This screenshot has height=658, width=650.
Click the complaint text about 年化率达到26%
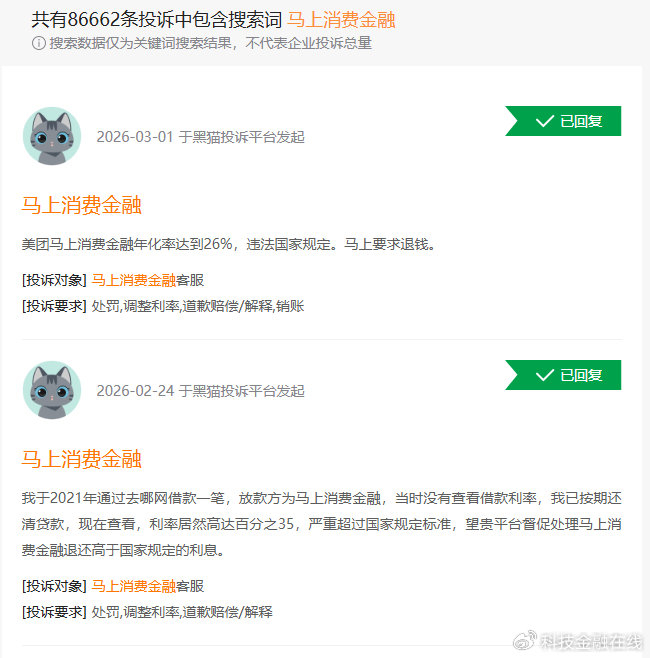pyautogui.click(x=229, y=244)
